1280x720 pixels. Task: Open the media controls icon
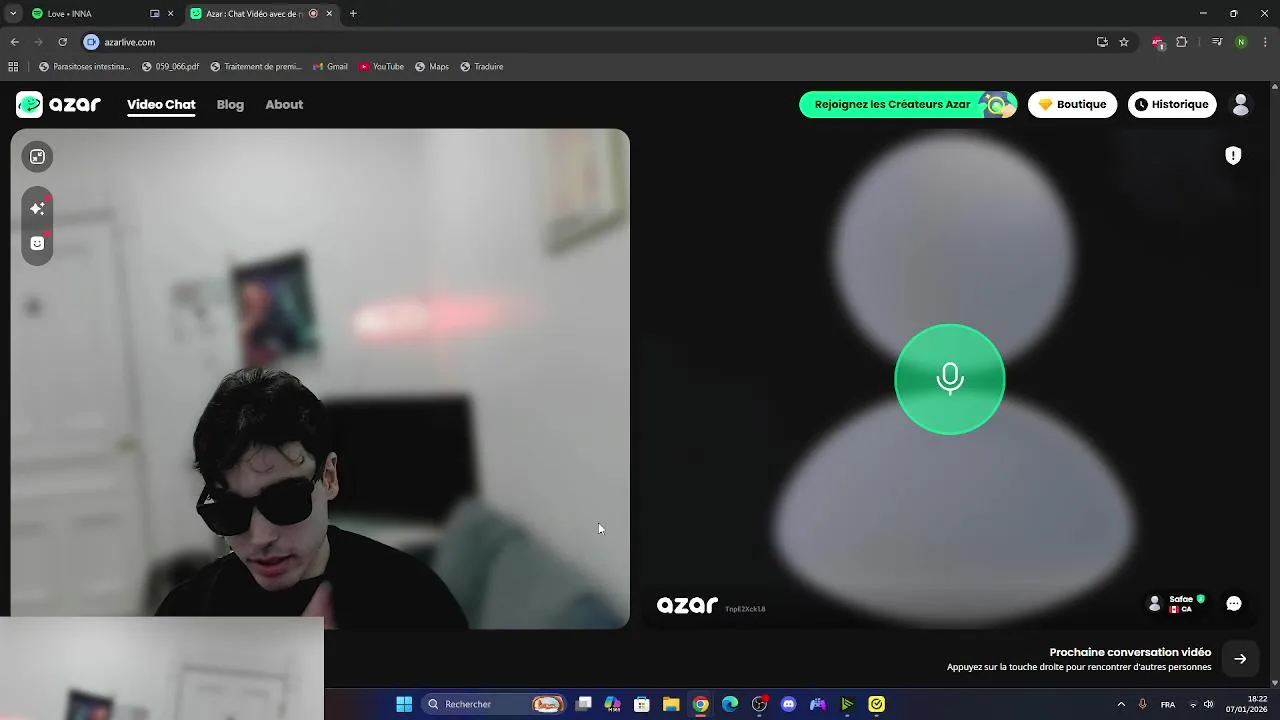(x=1217, y=42)
